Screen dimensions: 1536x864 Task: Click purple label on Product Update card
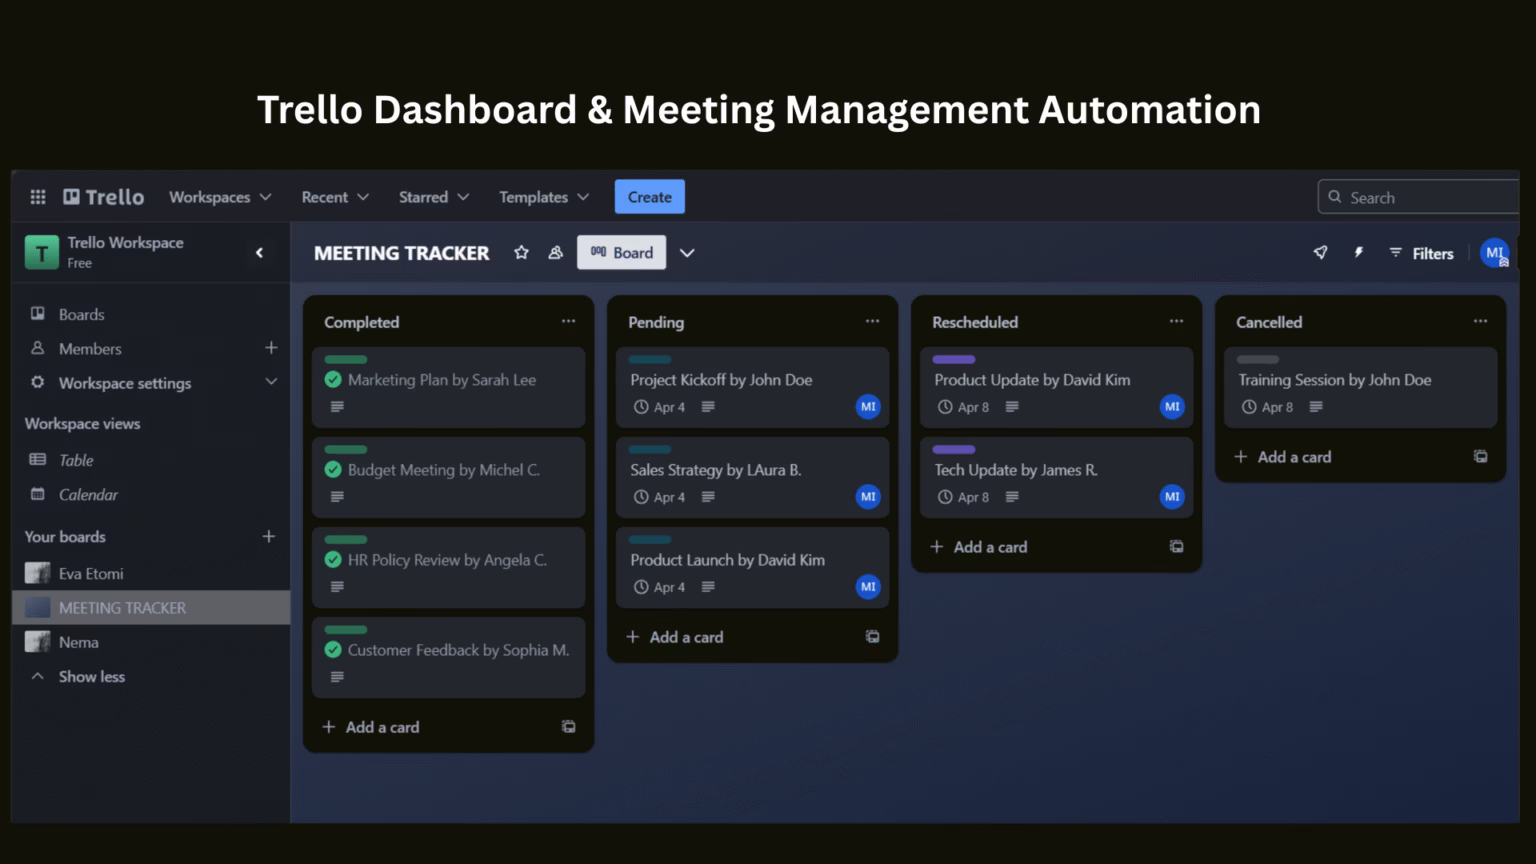pyautogui.click(x=954, y=359)
